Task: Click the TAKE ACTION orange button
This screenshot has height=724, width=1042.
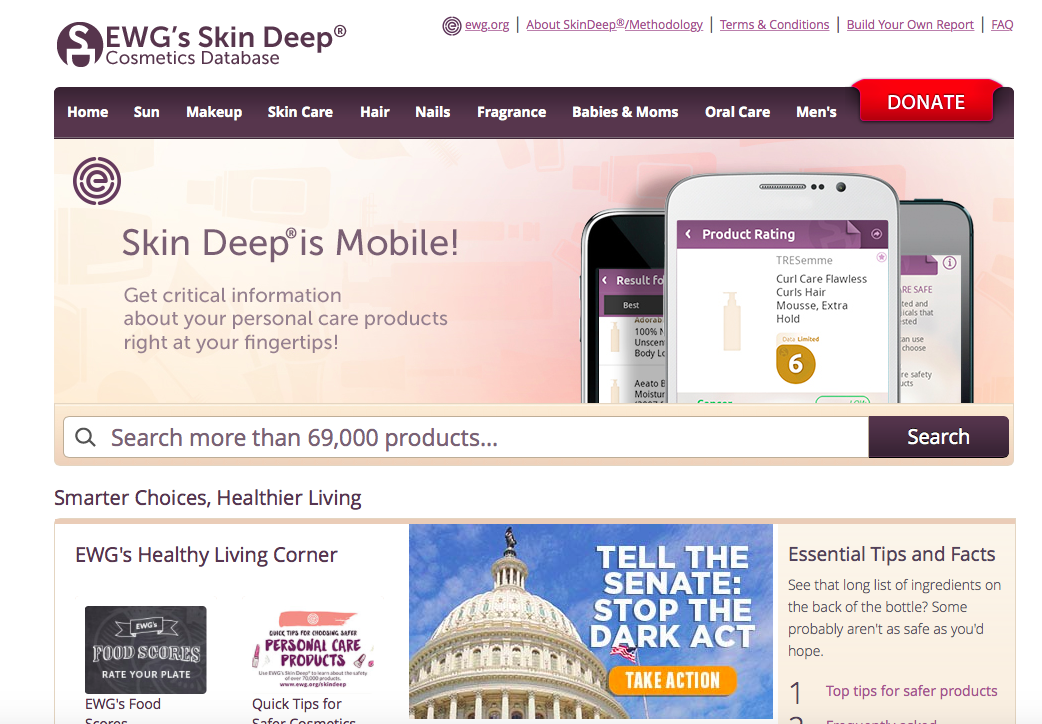Action: pos(673,680)
